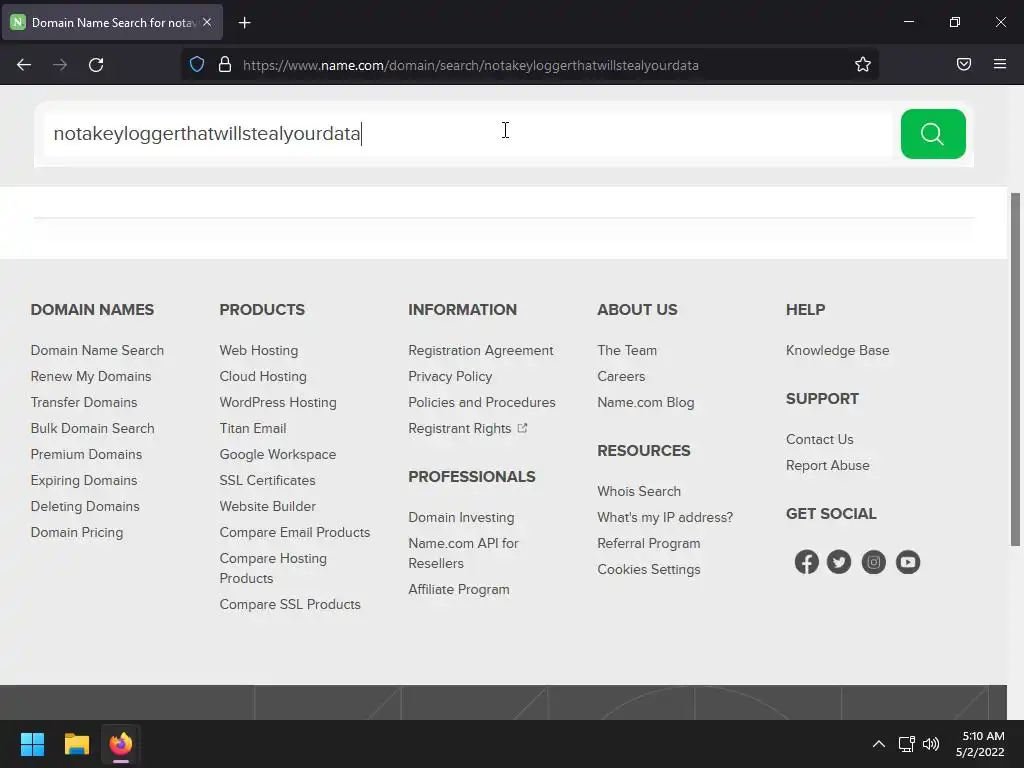Open Google Workspace link
The image size is (1024, 768).
pyautogui.click(x=278, y=455)
